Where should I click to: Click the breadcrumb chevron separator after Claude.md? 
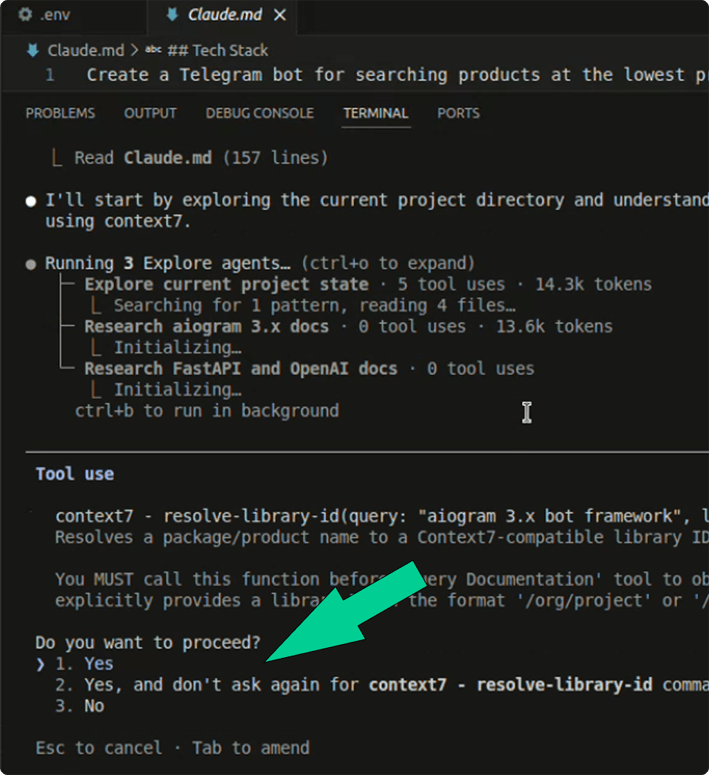132,50
